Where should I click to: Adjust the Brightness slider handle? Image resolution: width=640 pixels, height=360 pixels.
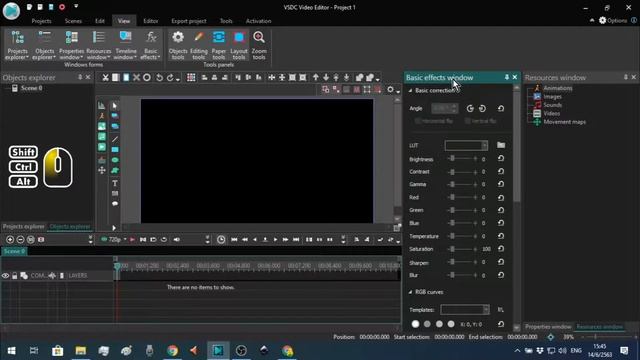(x=452, y=159)
